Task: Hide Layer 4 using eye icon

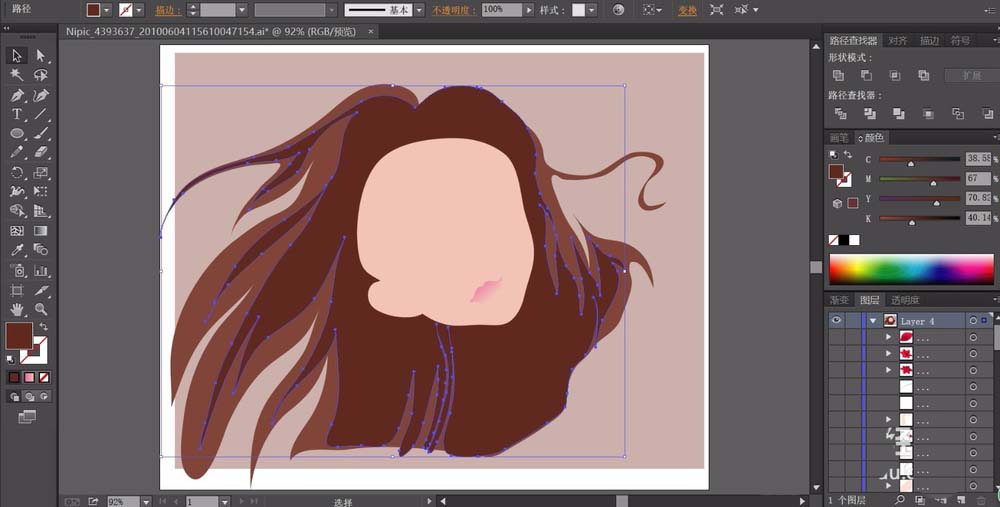Action: 836,321
